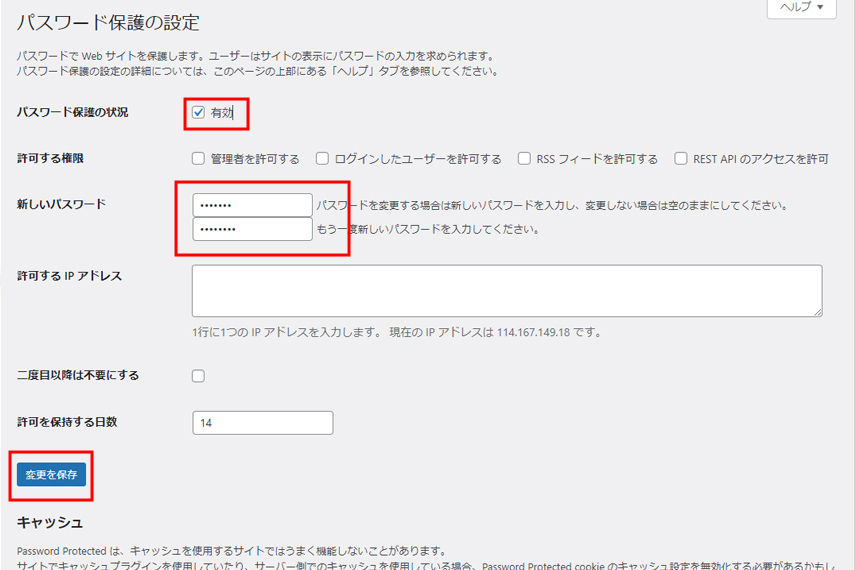Click the 許可する権限 row label
Screen dimensions: 855x570
(50, 158)
